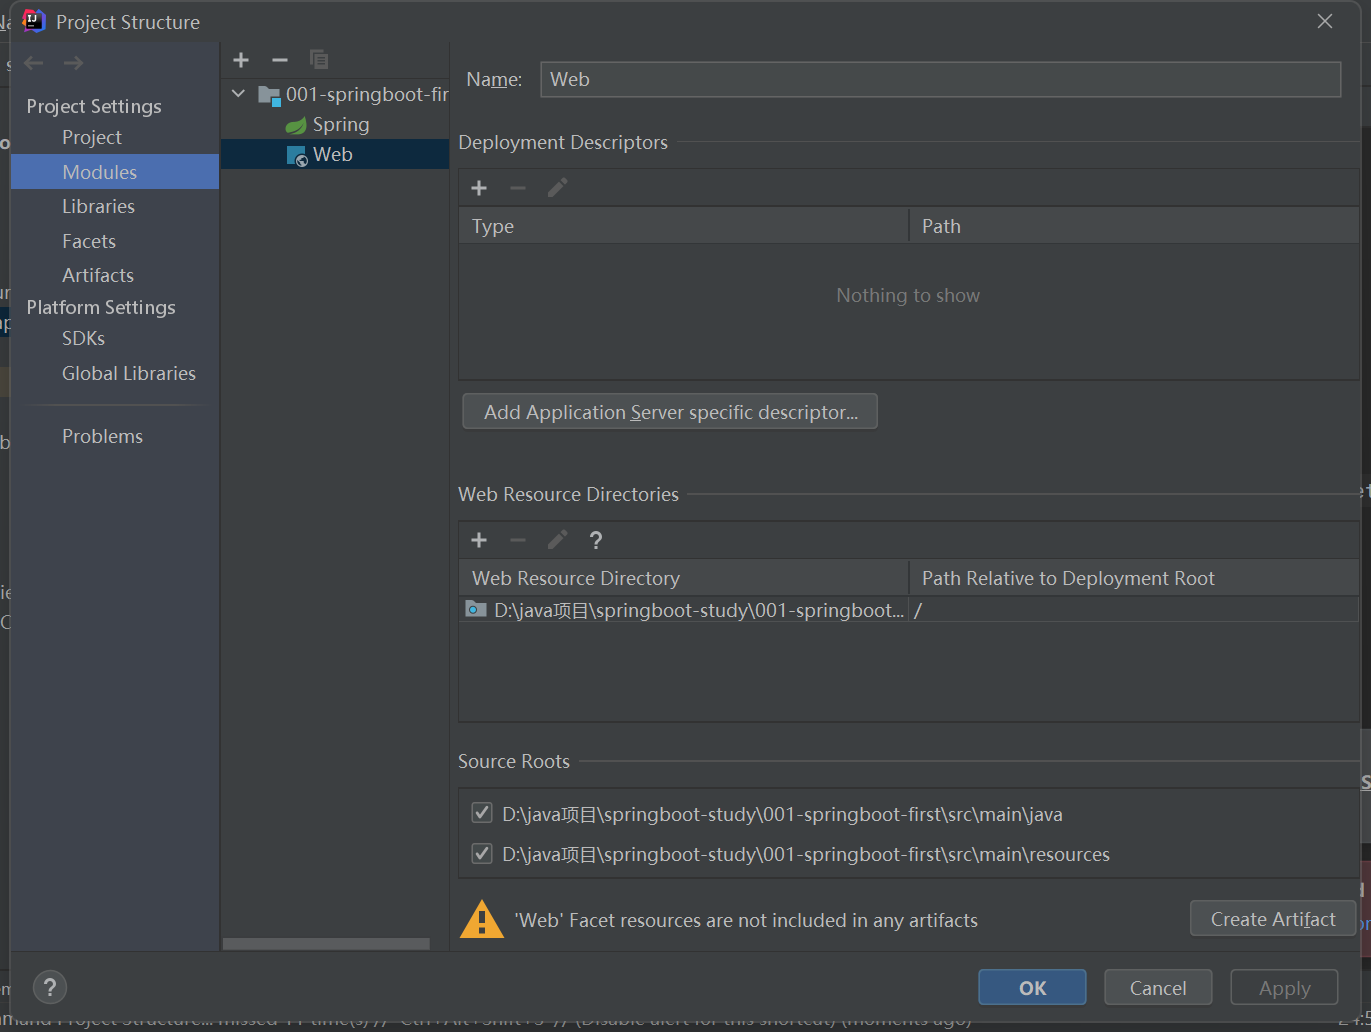Click the warning triangle icon
1371x1032 pixels.
[x=482, y=919]
